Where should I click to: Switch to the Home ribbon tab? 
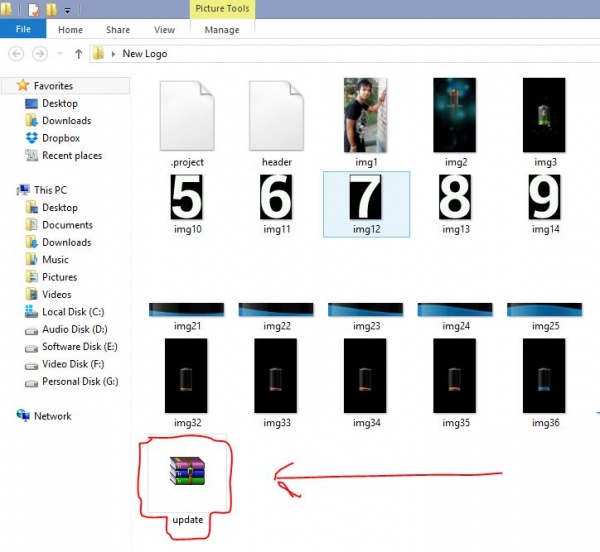70,30
